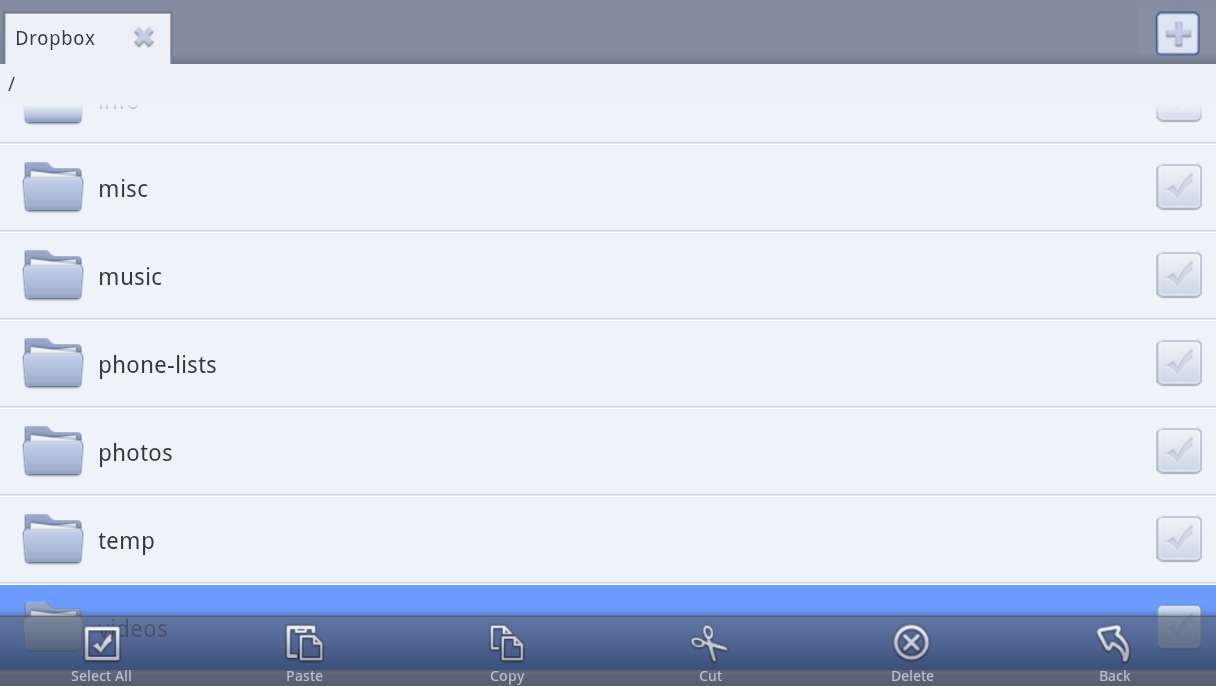Open the phone-lists folder

[608, 364]
